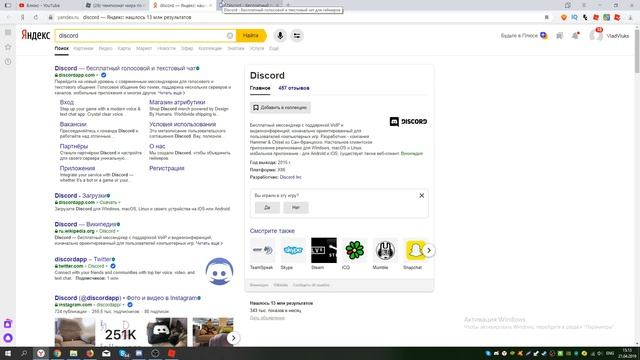Click the Discord Inc developer link
Viewport: 640px width, 360px height.
(x=291, y=177)
